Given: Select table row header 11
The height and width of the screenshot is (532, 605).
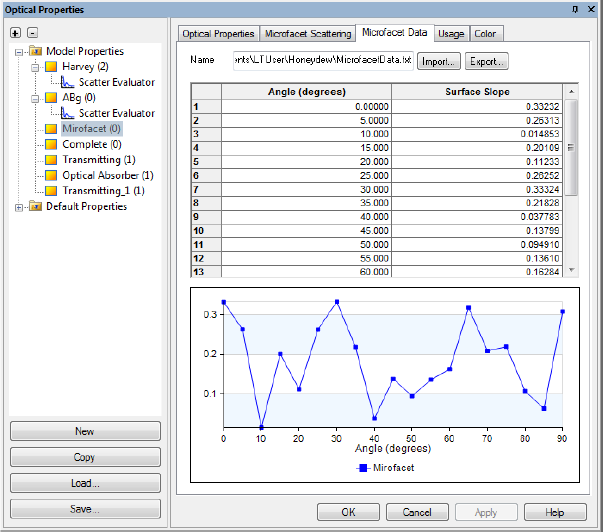Looking at the screenshot, I should click(x=206, y=245).
